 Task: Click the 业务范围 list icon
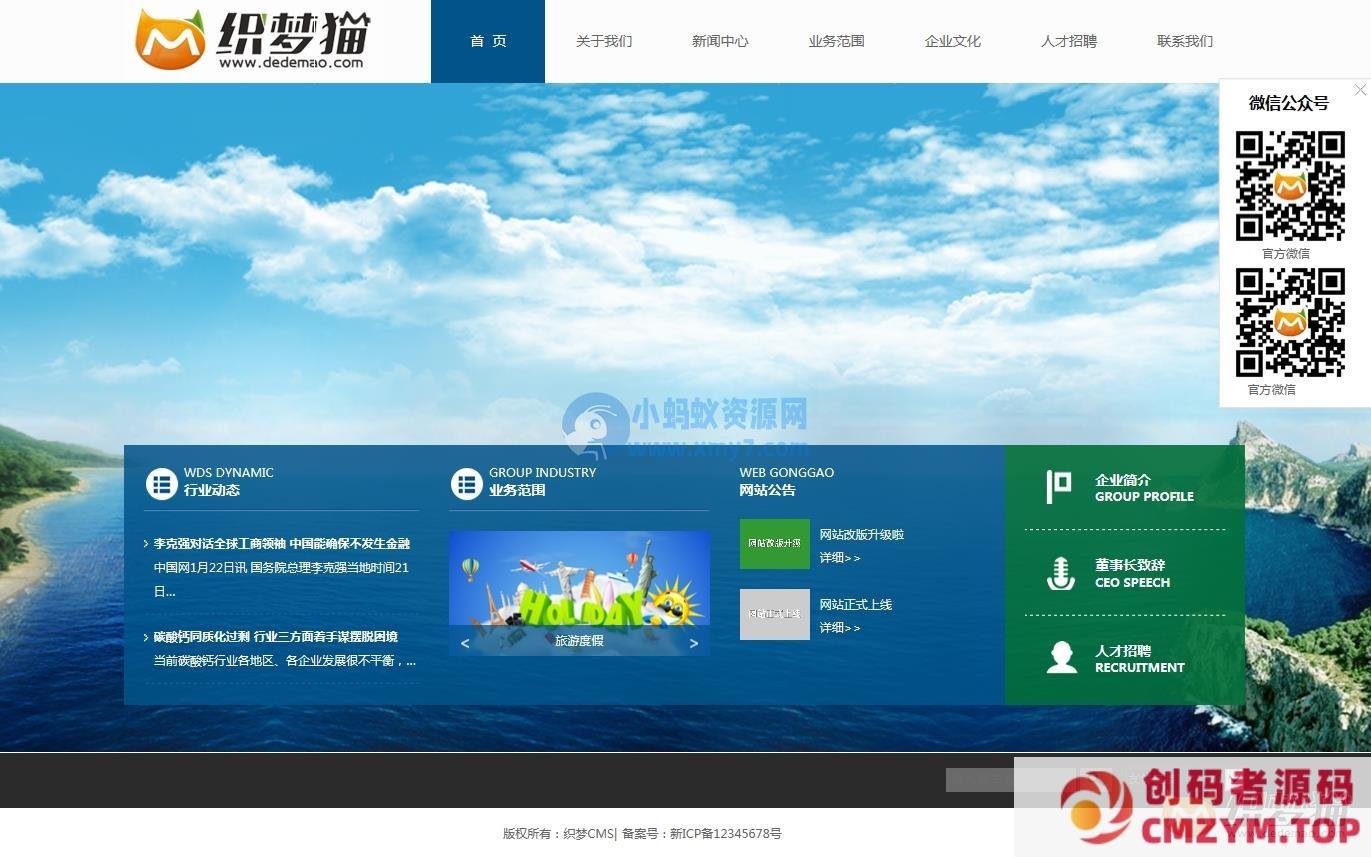(466, 484)
